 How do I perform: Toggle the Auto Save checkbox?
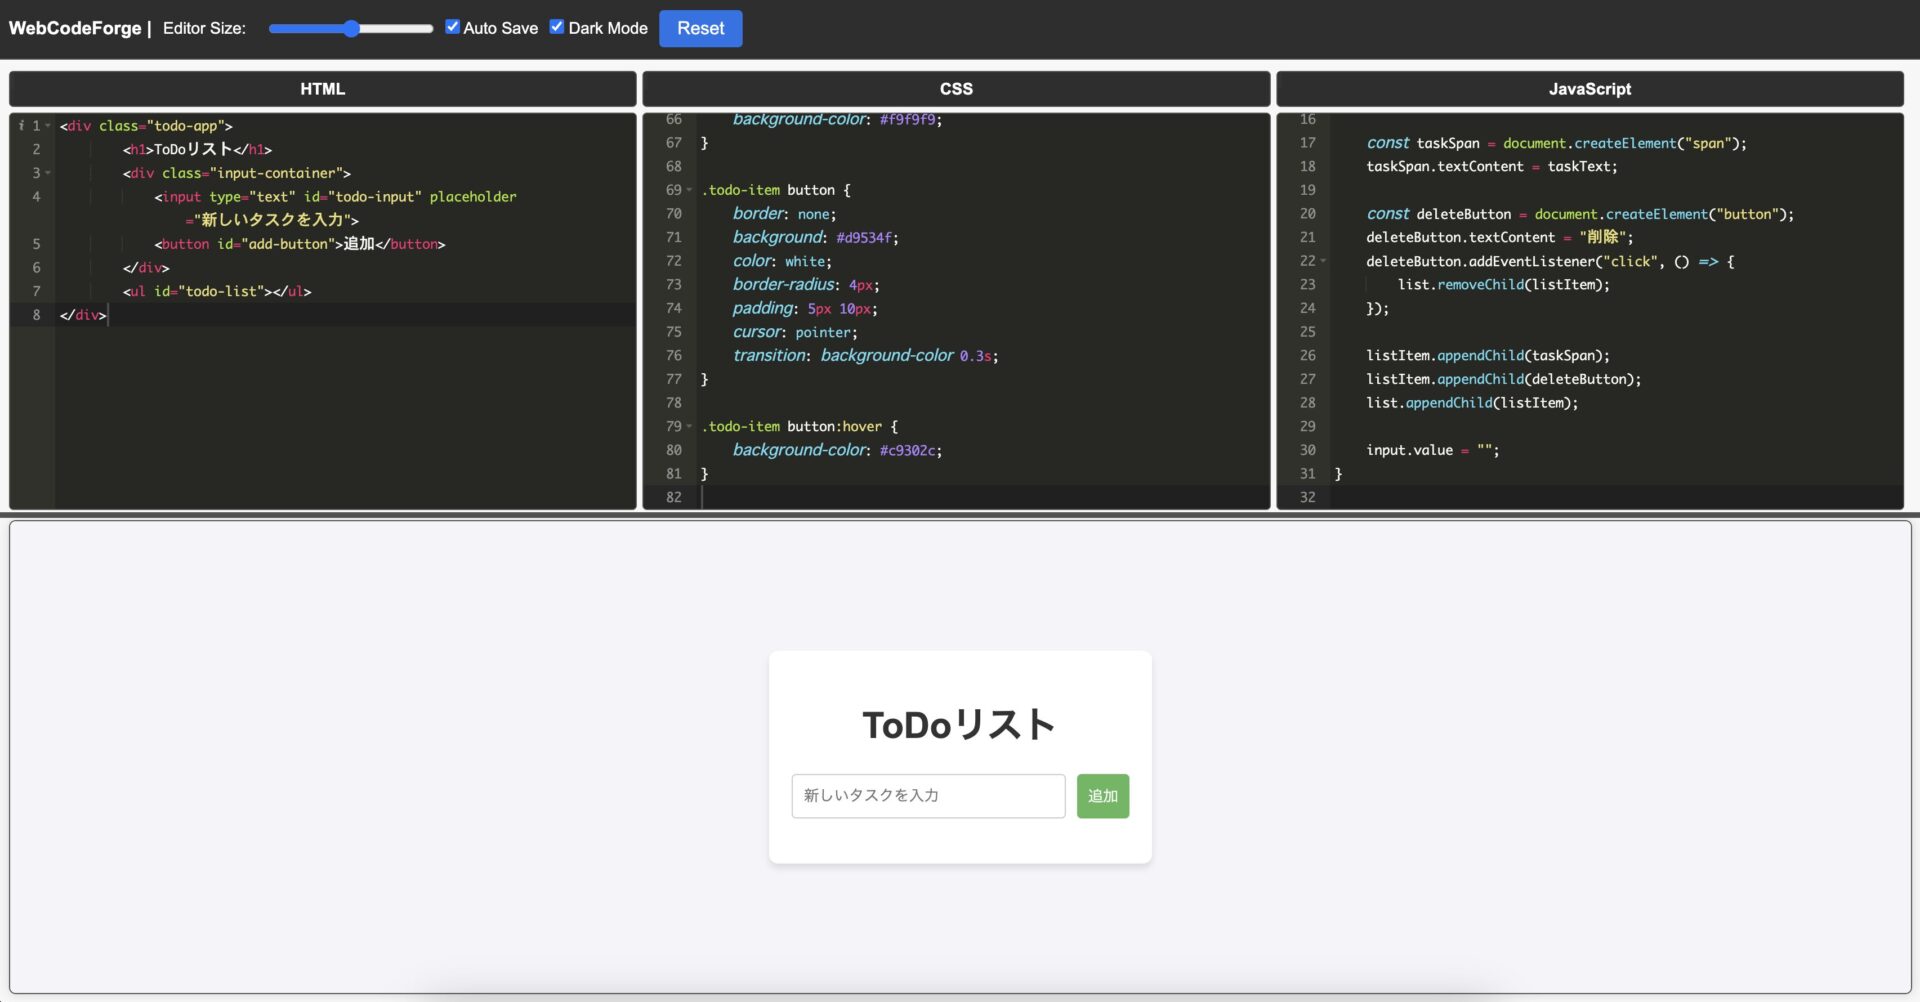pos(453,27)
